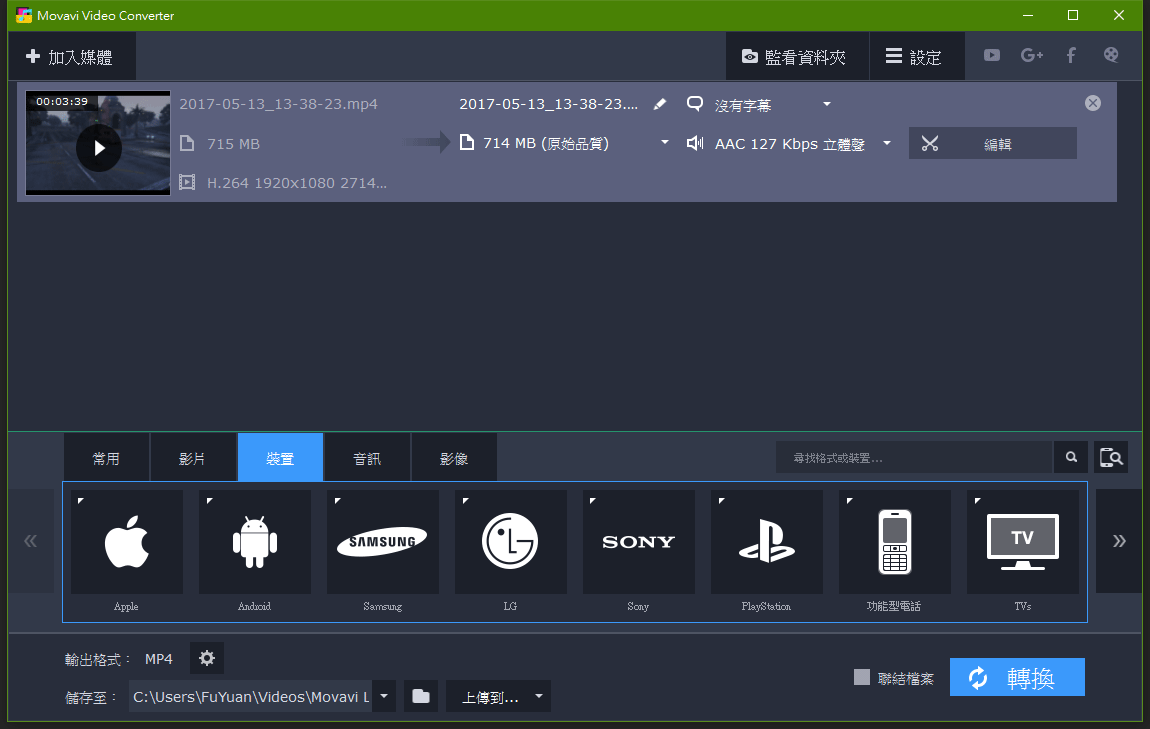Viewport: 1150px width, 729px height.
Task: Browse output folder with the folder icon
Action: 420,696
